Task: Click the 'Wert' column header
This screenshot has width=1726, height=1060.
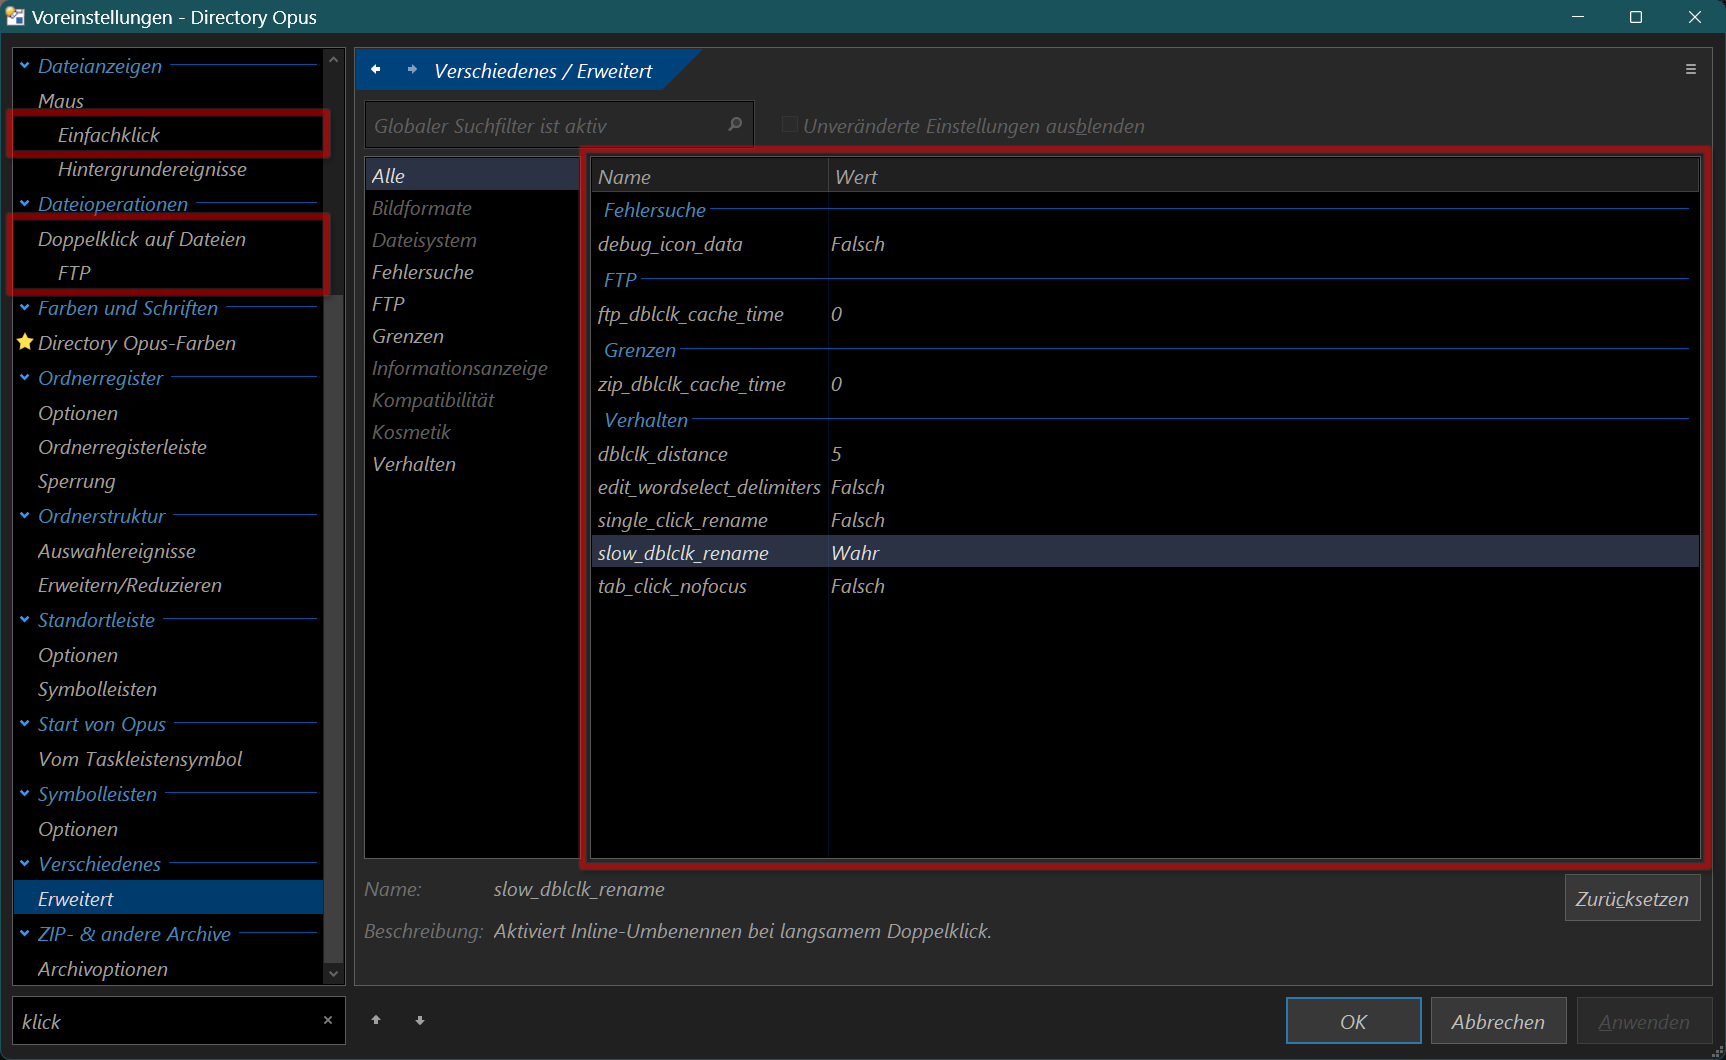Action: (1263, 177)
